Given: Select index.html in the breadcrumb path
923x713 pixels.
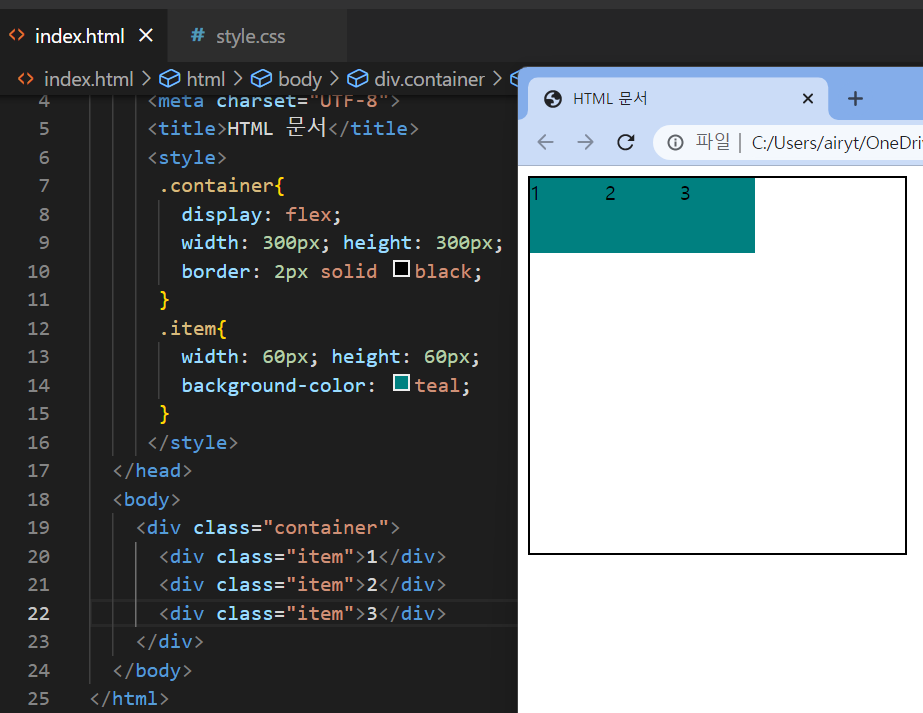Looking at the screenshot, I should click(89, 79).
